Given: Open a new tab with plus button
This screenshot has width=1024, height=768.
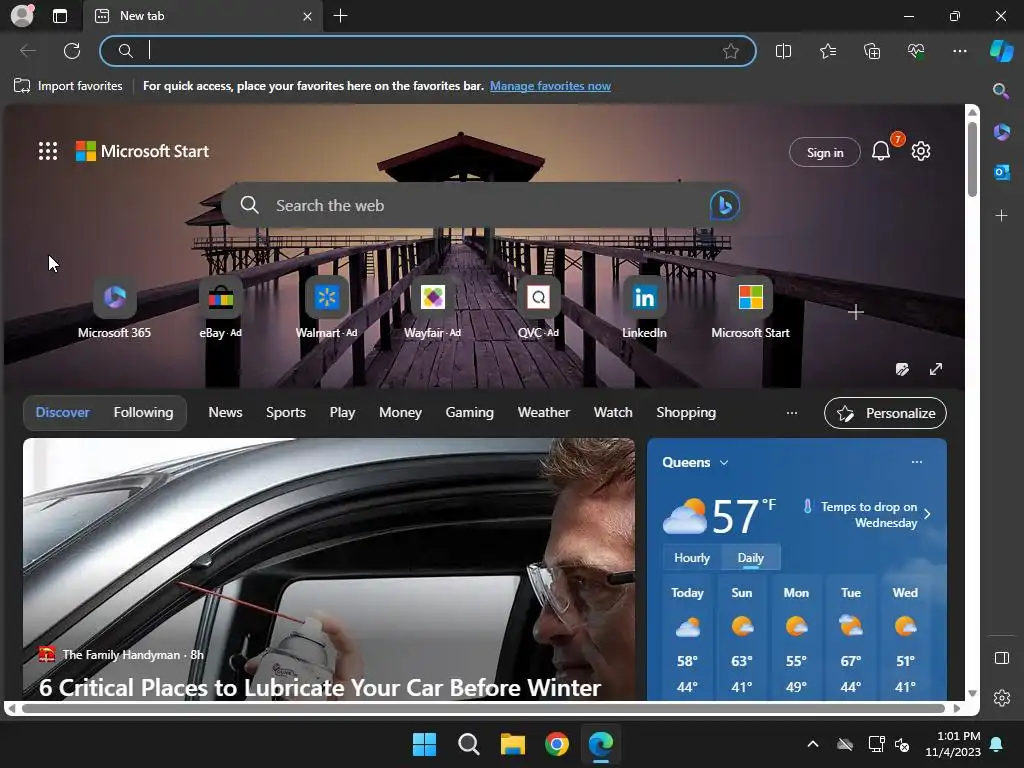Looking at the screenshot, I should (340, 16).
